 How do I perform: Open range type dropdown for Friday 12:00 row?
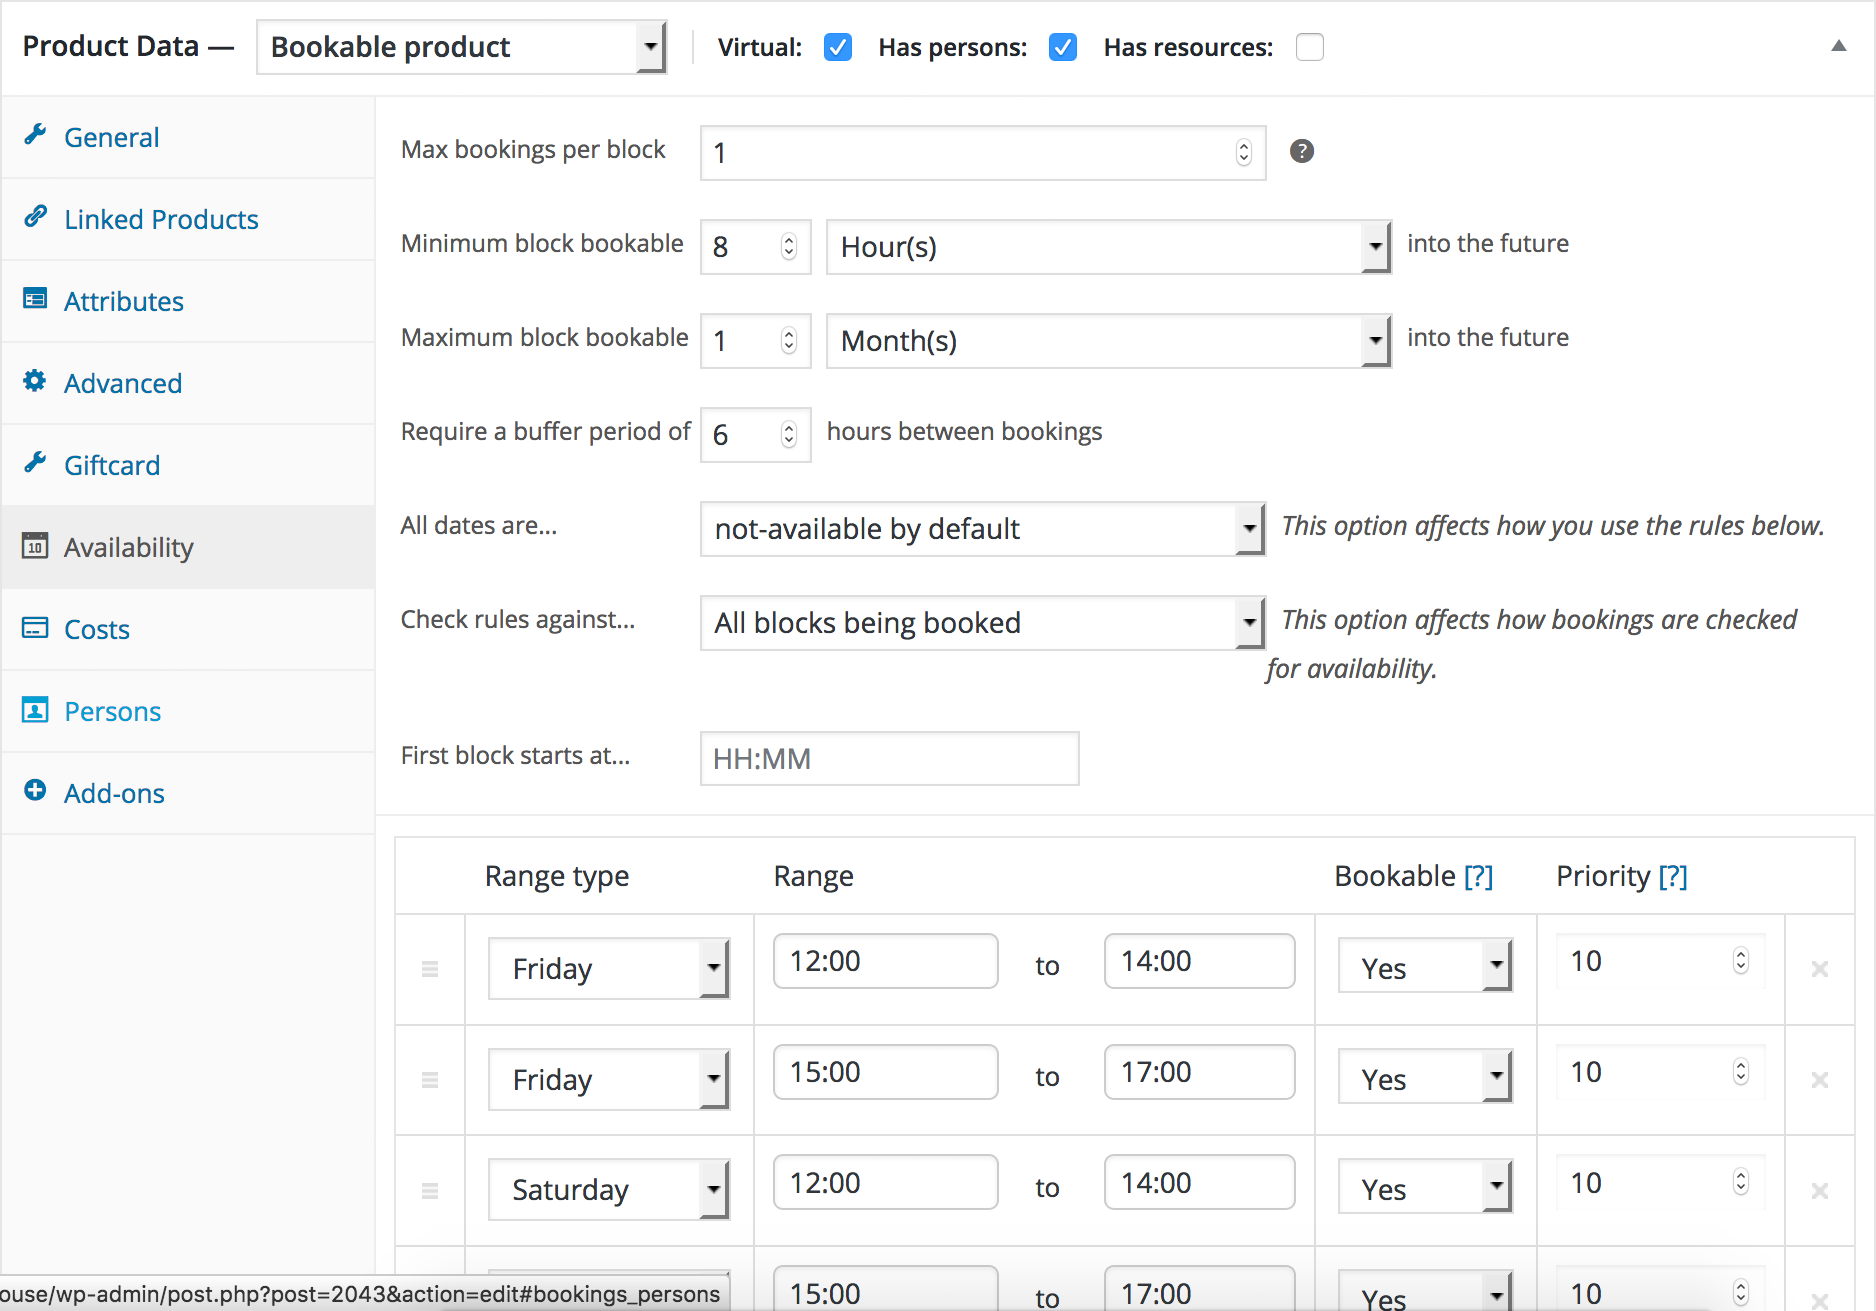[x=609, y=968]
